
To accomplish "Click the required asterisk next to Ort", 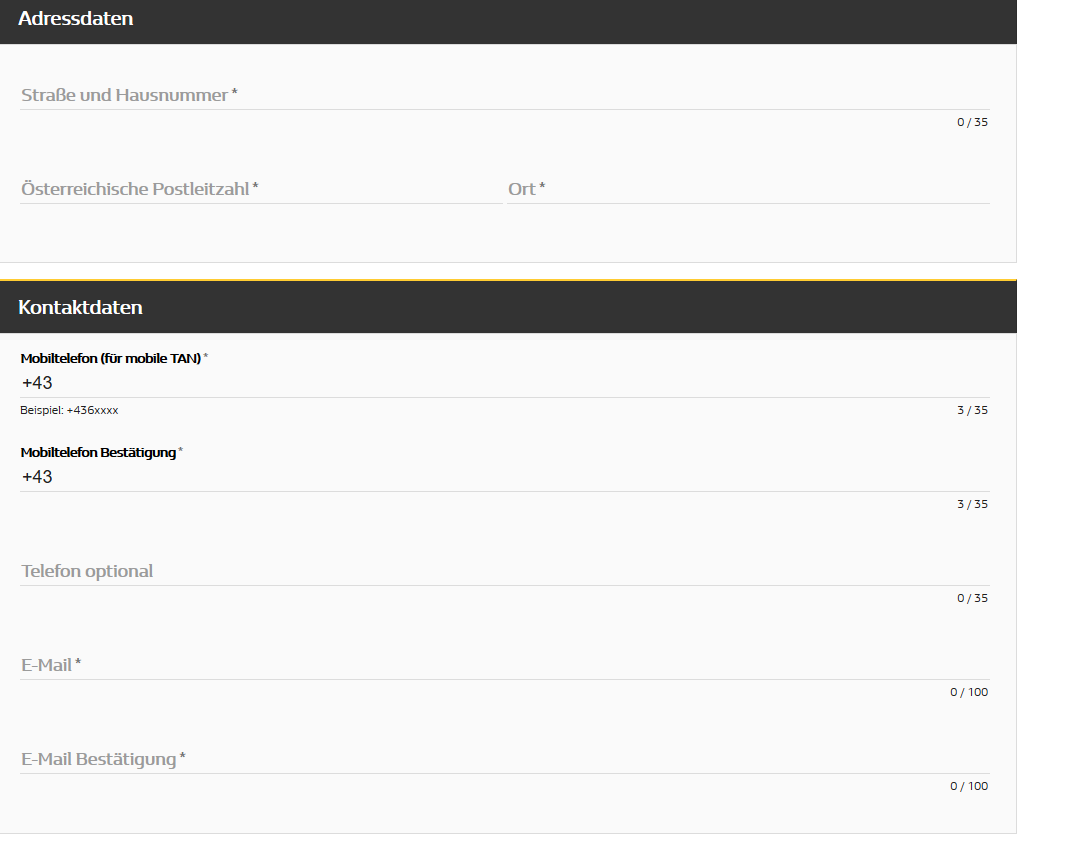I will click(x=542, y=187).
